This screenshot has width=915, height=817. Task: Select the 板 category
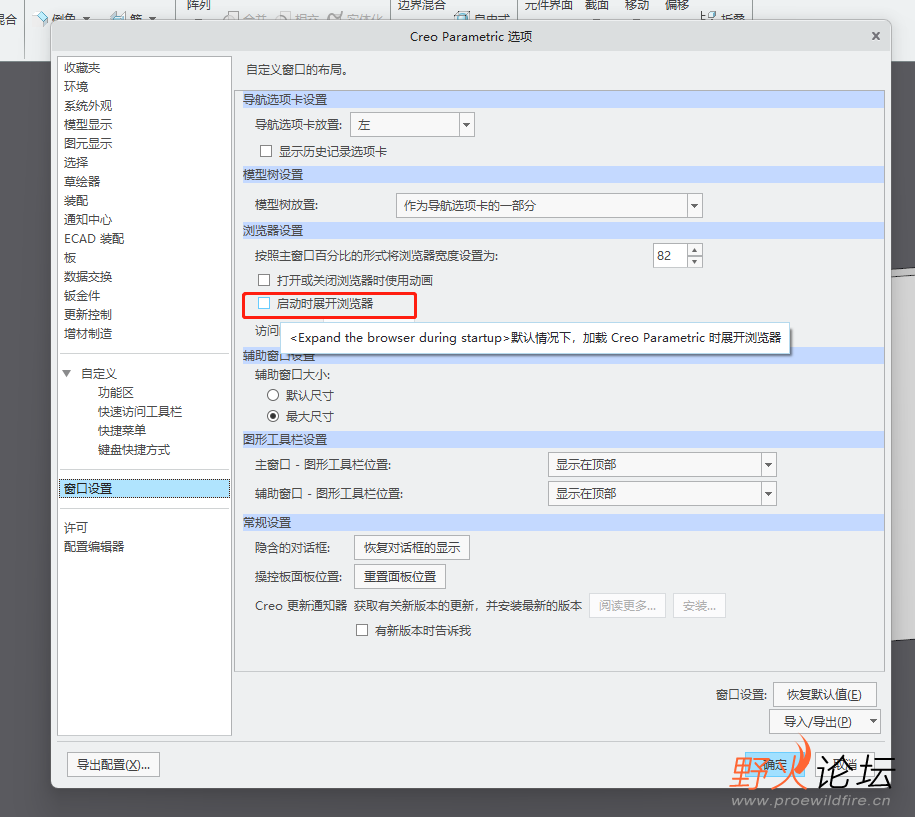70,257
